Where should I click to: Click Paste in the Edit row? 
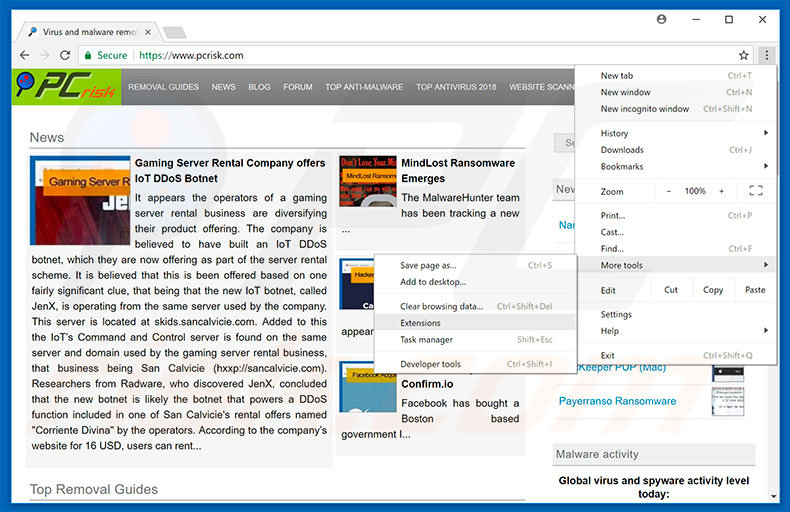[x=755, y=290]
